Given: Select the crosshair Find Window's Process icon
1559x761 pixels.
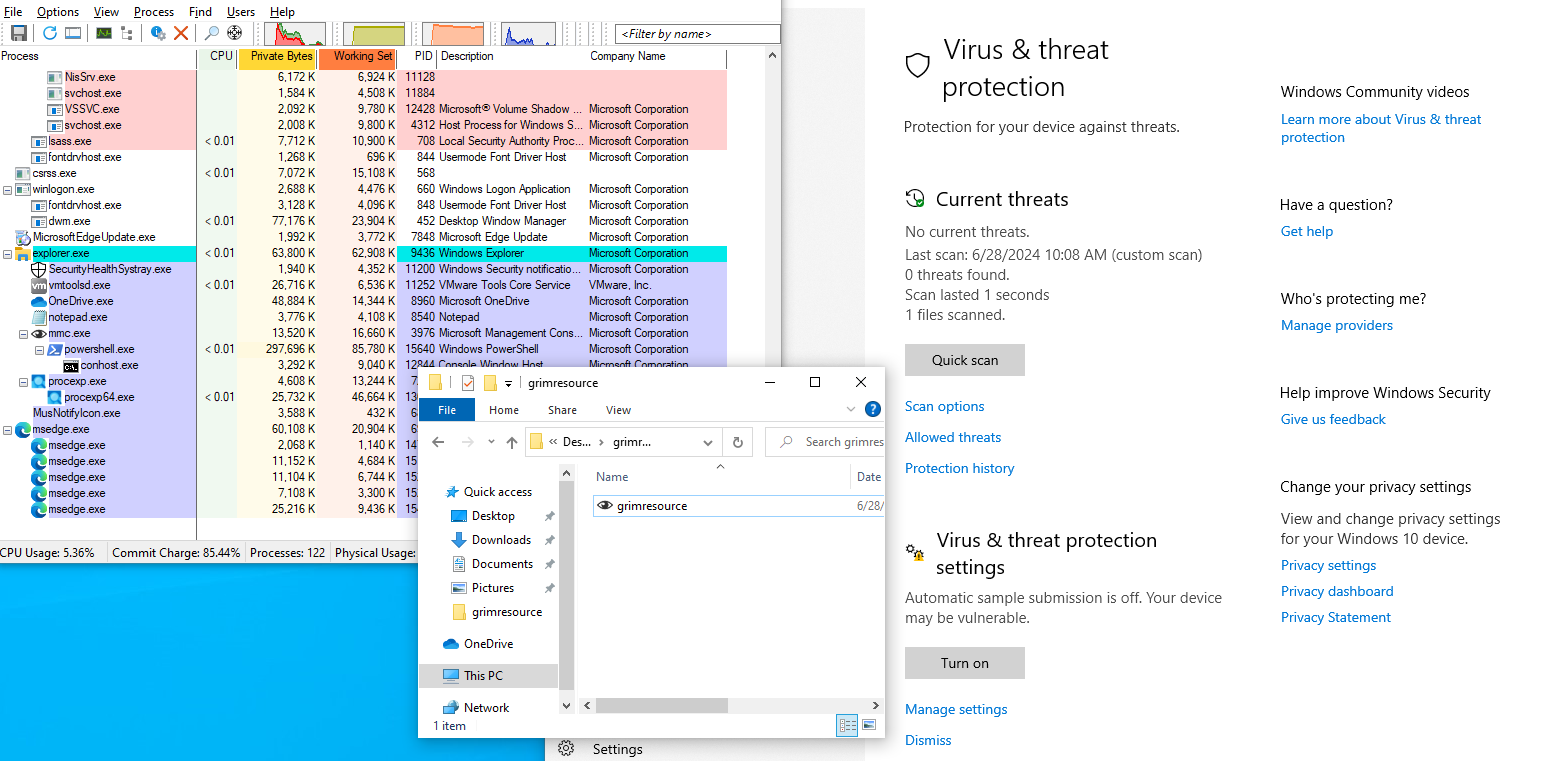Looking at the screenshot, I should tap(235, 33).
